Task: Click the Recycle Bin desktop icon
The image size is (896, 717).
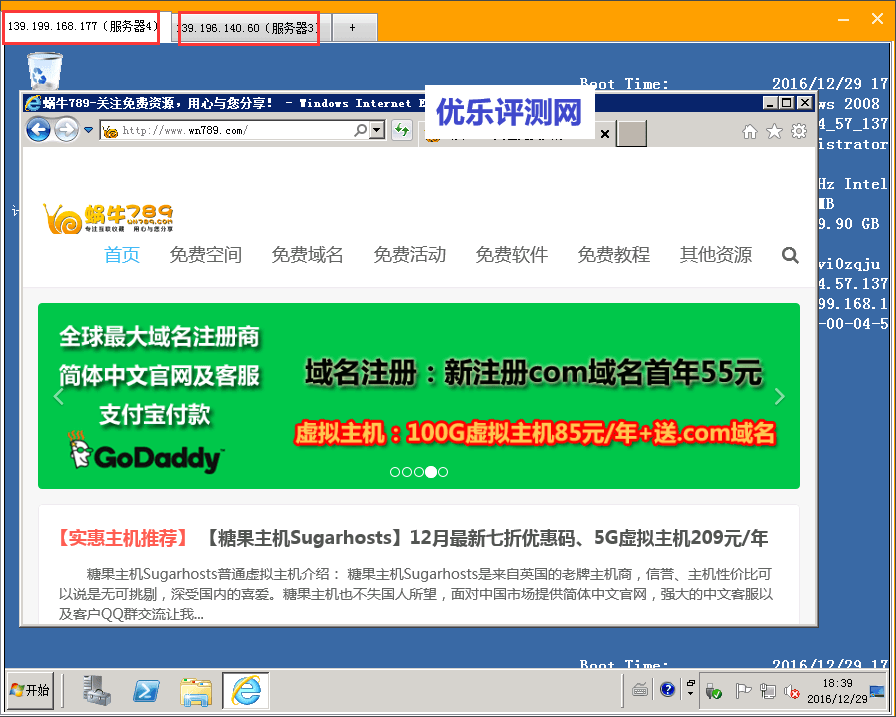Action: point(45,71)
